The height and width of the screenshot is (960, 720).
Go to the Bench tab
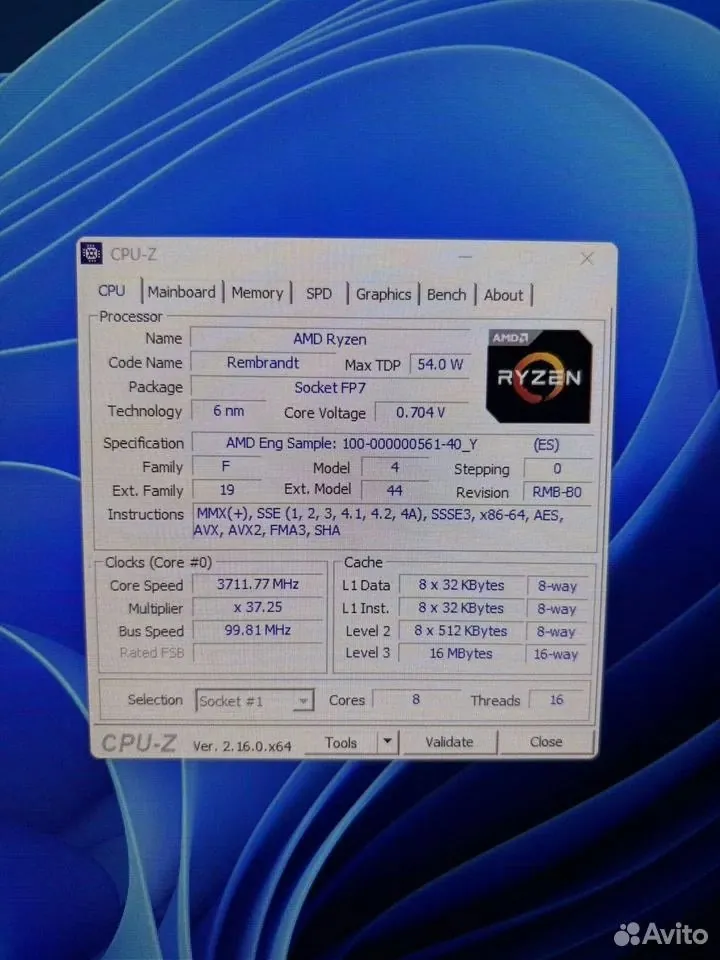[x=446, y=295]
